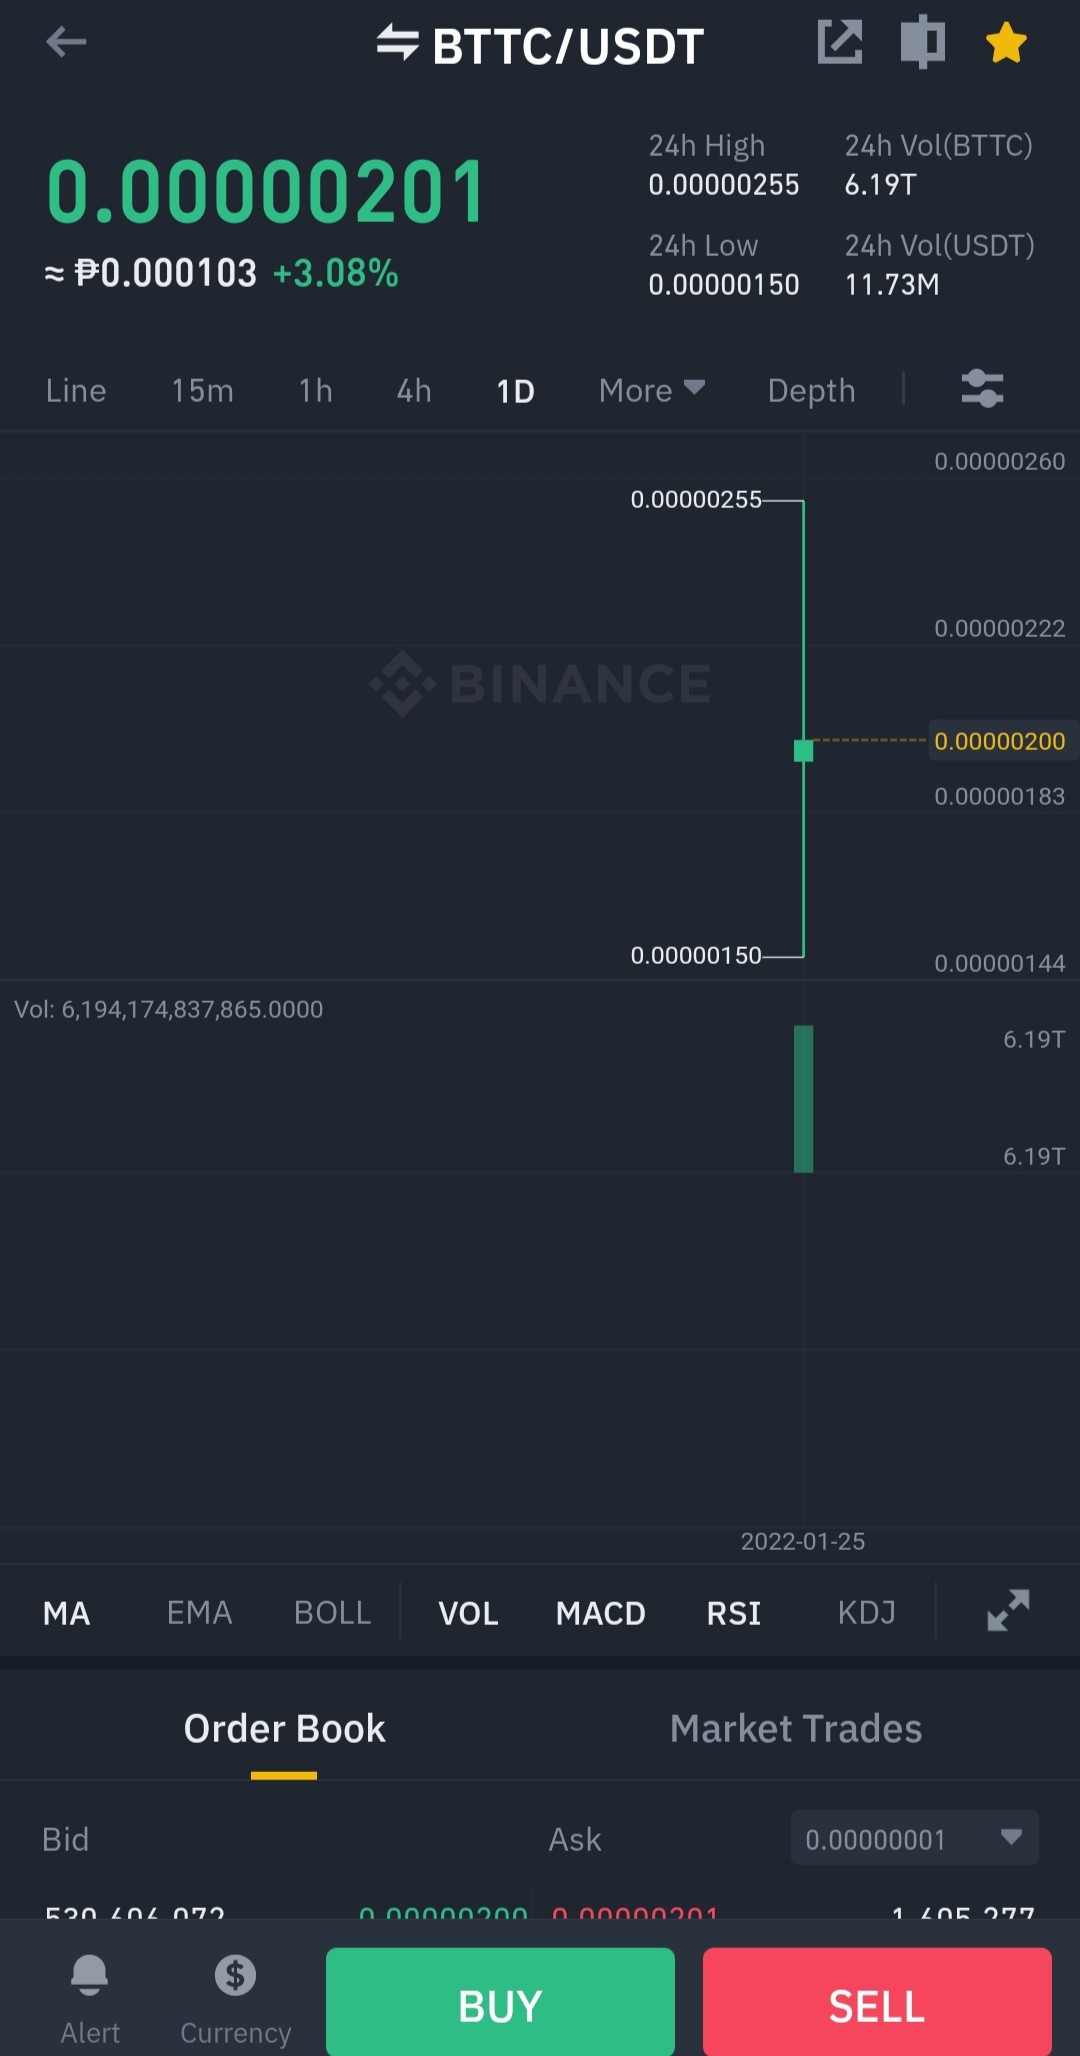Screen dimensions: 1080x2056
Task: Tap the 0.00000150 chart low label
Action: click(x=696, y=955)
